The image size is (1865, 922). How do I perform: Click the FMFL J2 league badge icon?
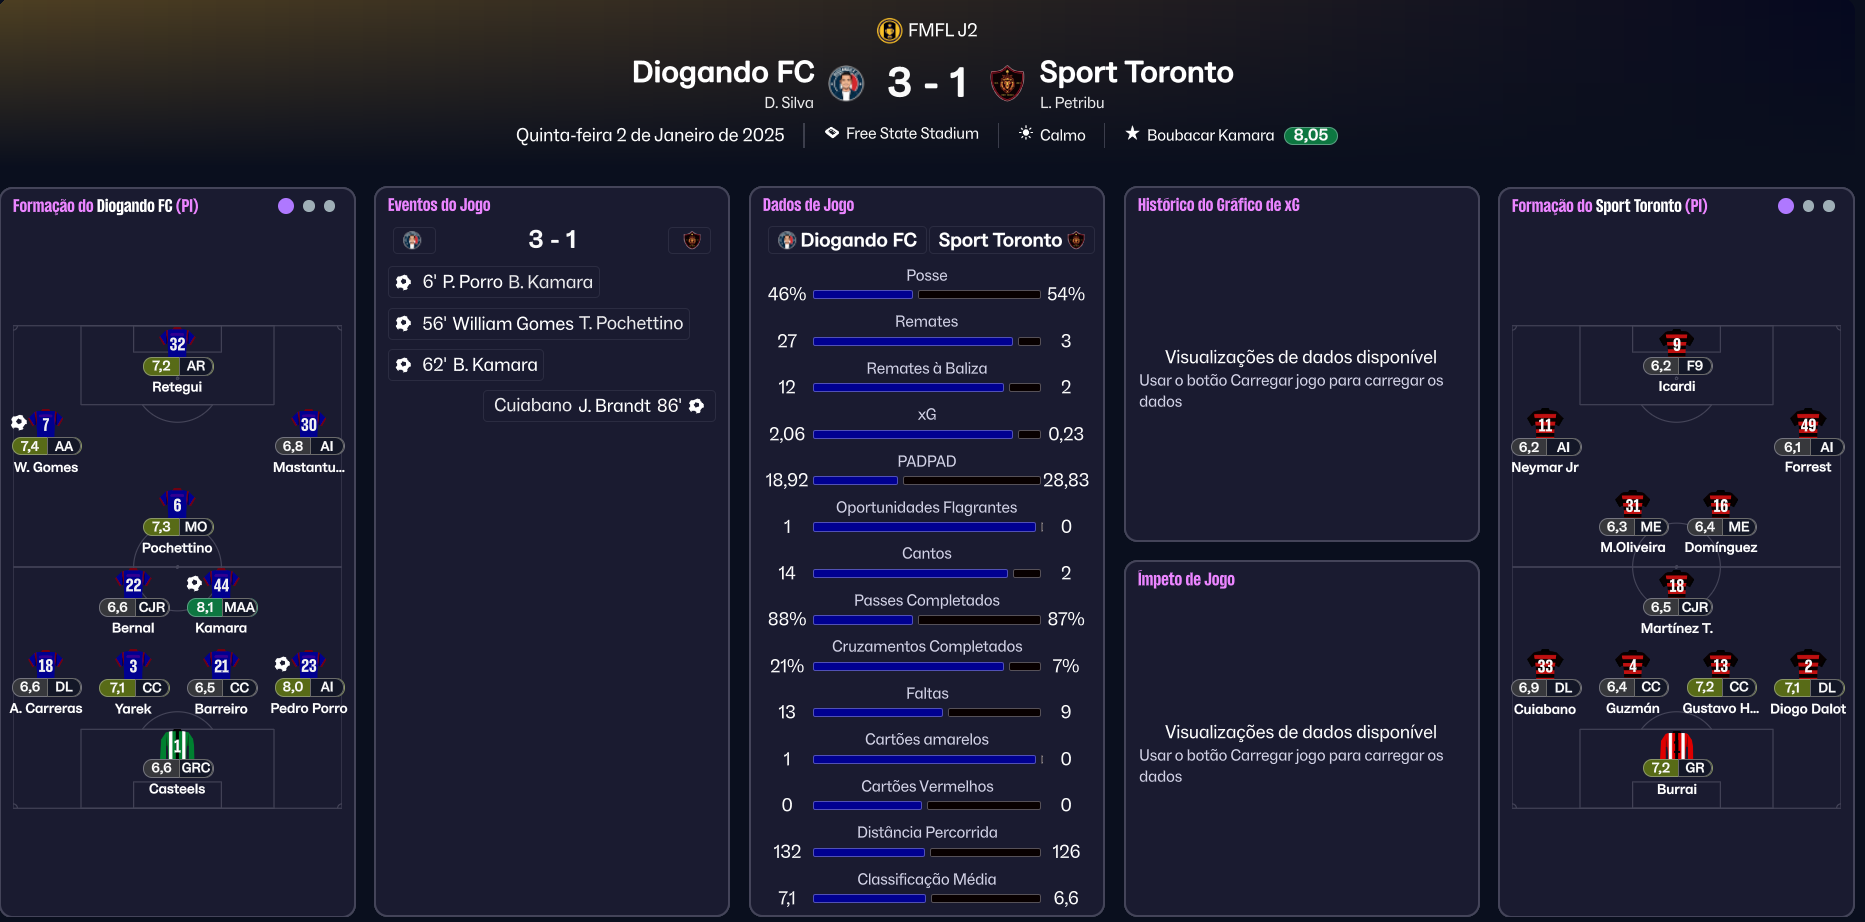(889, 31)
